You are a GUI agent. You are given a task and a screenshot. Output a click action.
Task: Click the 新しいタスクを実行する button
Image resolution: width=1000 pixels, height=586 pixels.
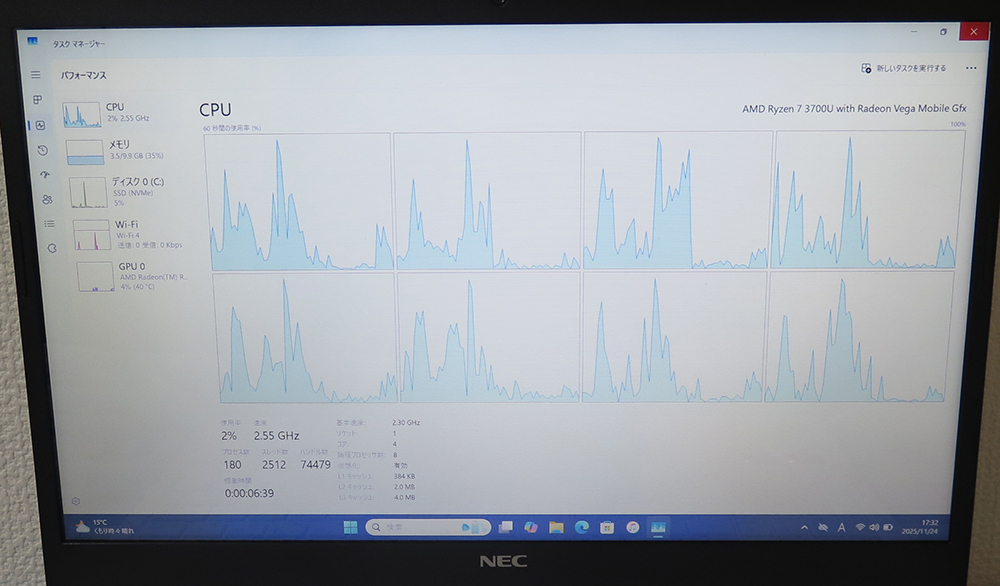point(903,68)
